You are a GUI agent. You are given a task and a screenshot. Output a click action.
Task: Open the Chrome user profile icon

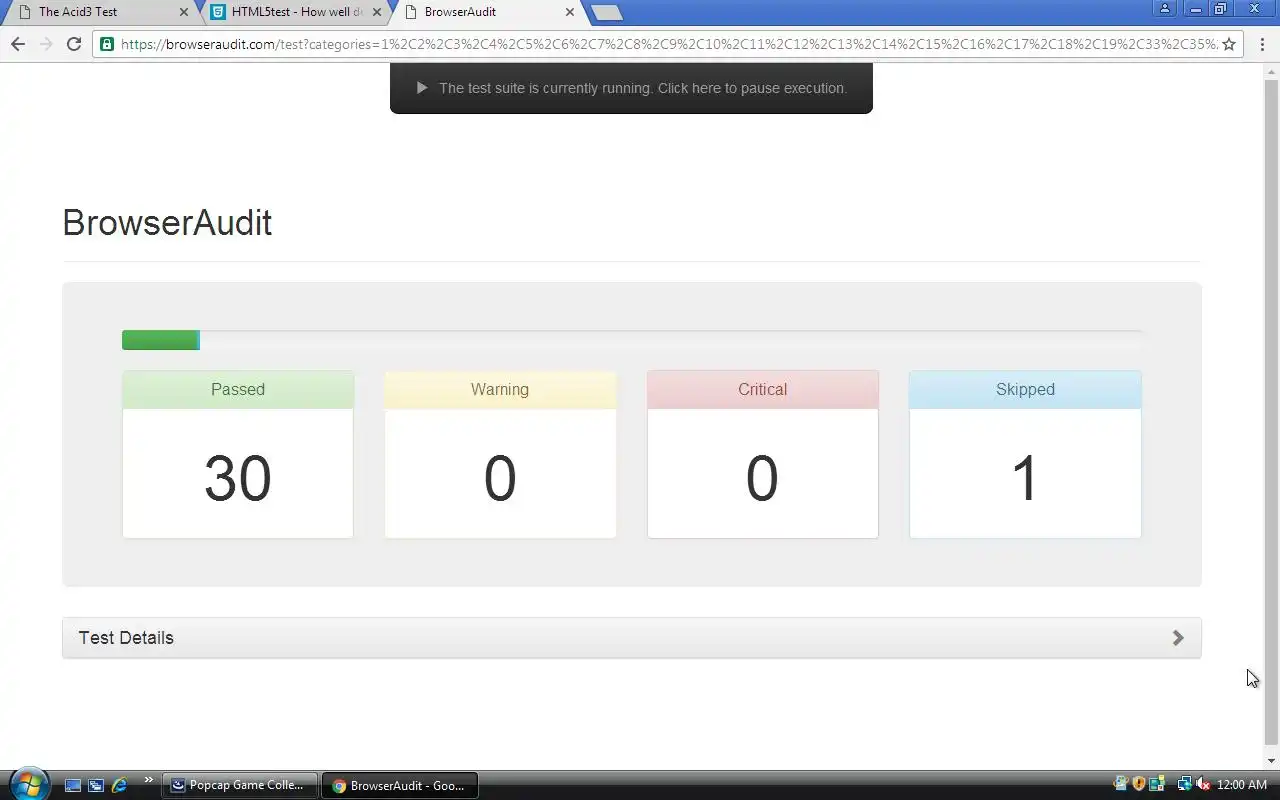click(1165, 9)
